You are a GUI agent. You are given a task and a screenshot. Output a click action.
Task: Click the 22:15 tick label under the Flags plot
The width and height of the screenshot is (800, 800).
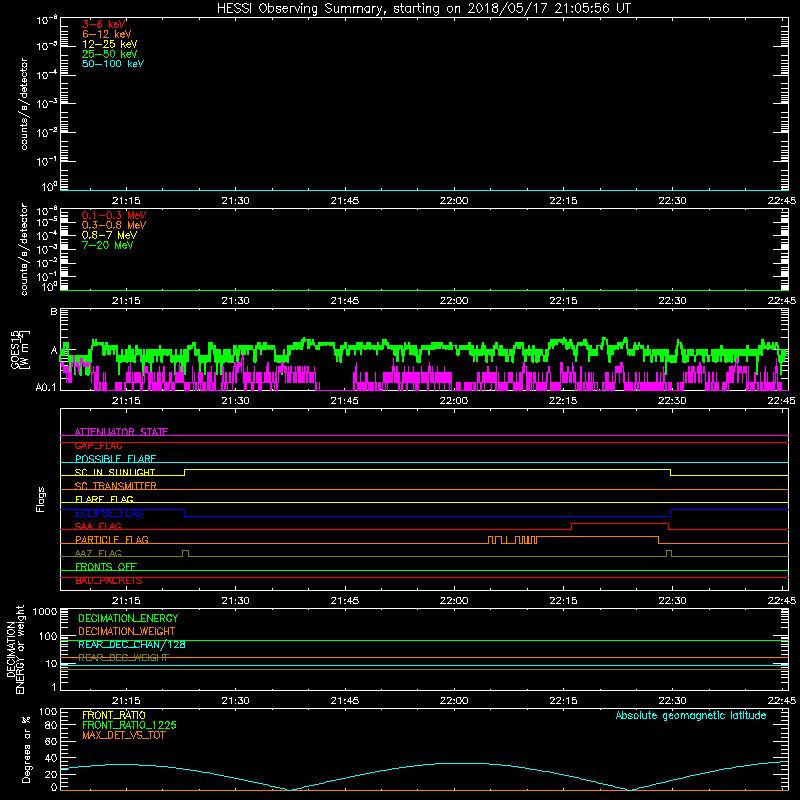coord(563,601)
